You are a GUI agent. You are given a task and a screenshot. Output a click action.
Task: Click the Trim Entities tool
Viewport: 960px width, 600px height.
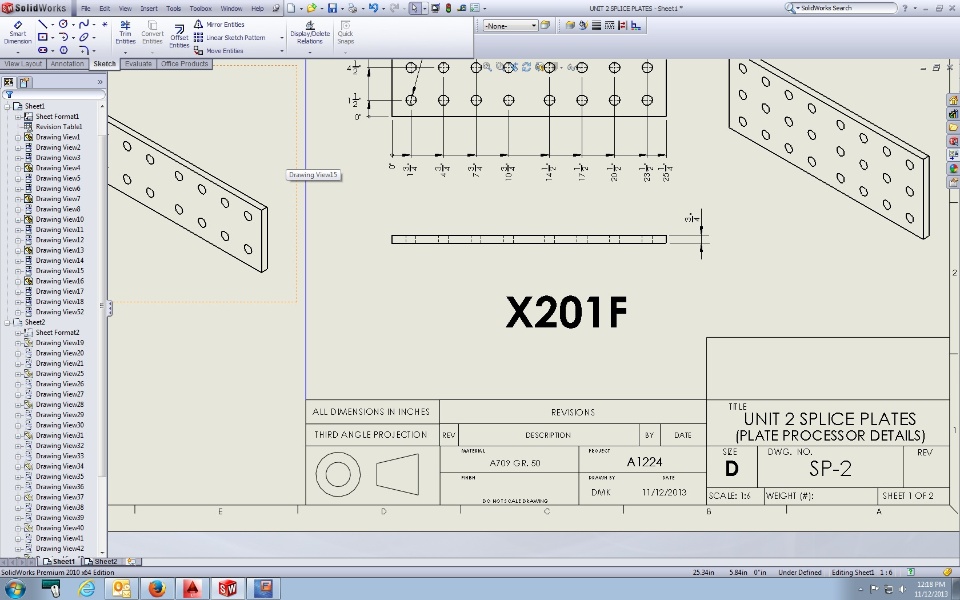pos(125,32)
